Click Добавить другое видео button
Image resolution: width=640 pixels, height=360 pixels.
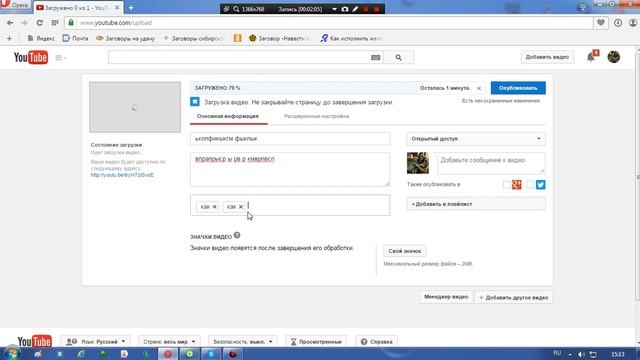click(513, 298)
